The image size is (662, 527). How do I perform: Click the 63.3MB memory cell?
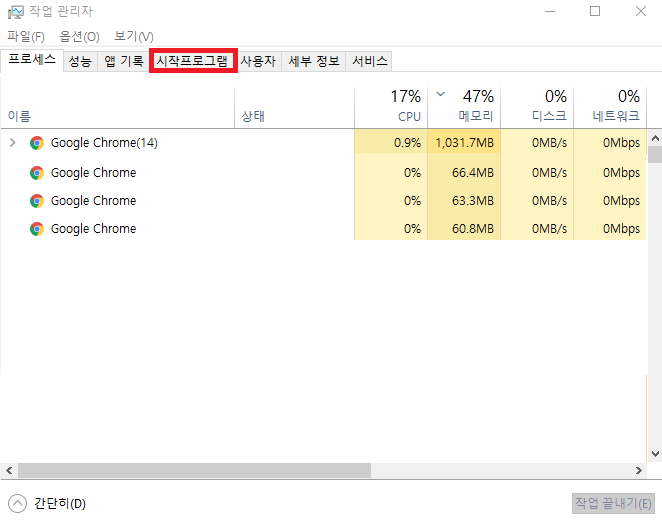point(464,201)
